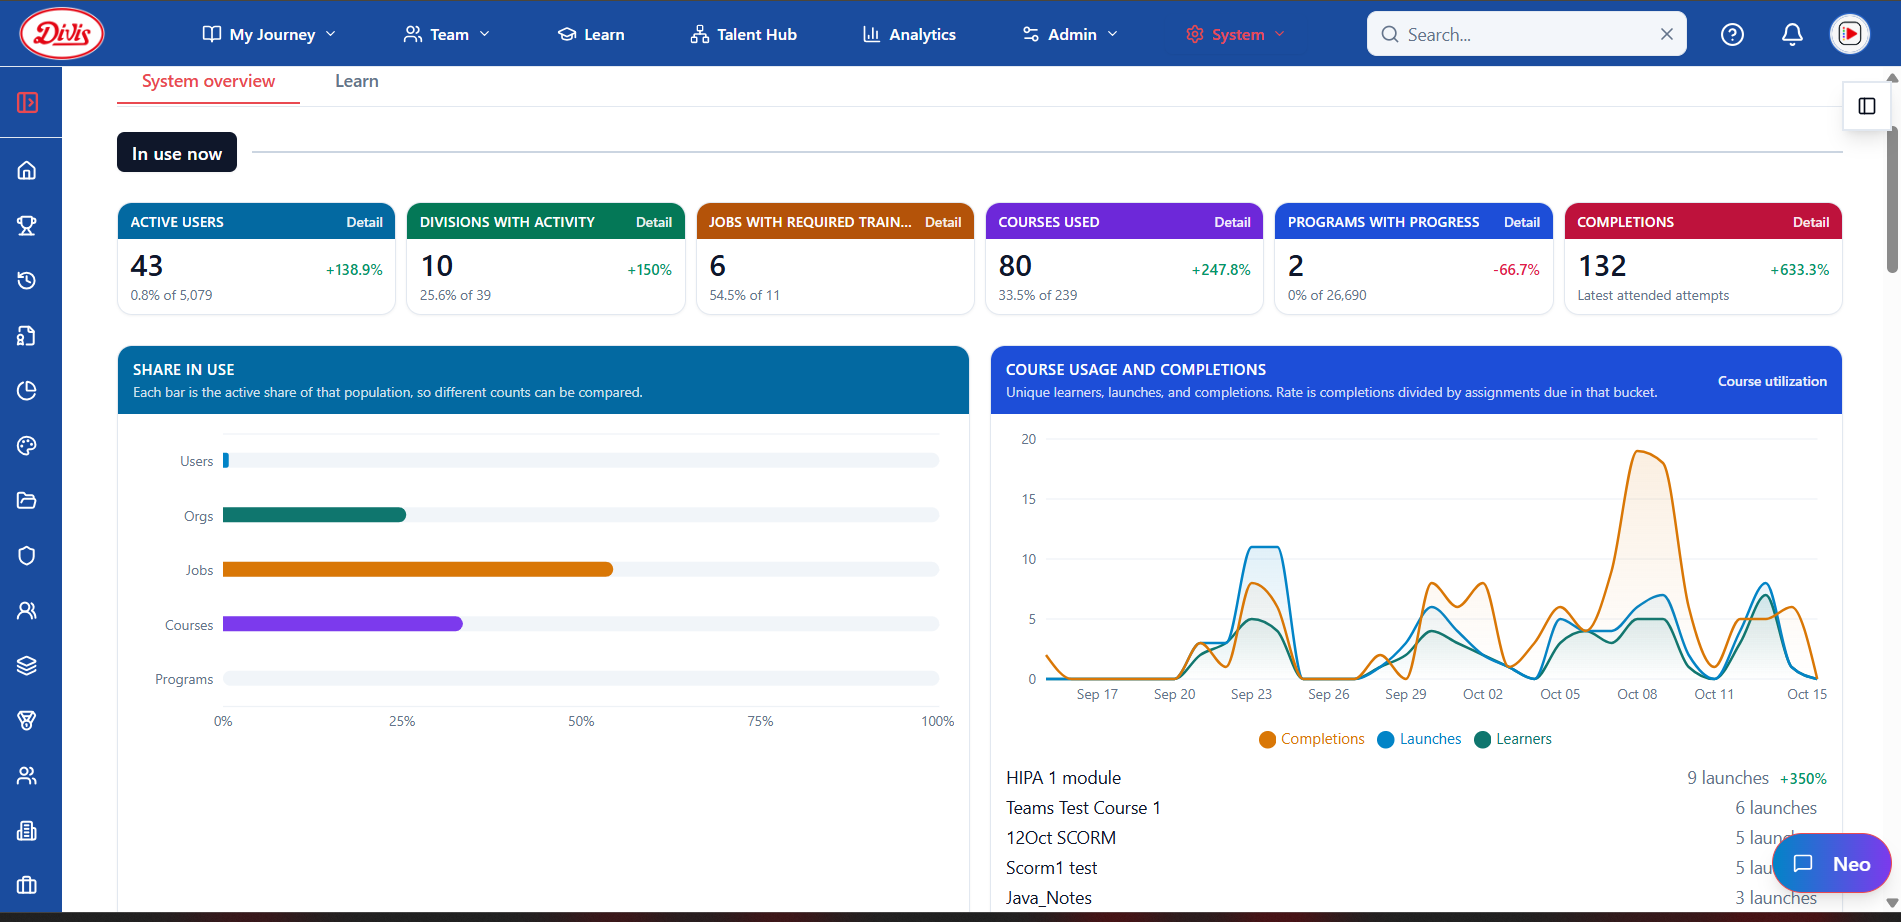Select Java_Notes course row
The image size is (1901, 922).
1416,898
